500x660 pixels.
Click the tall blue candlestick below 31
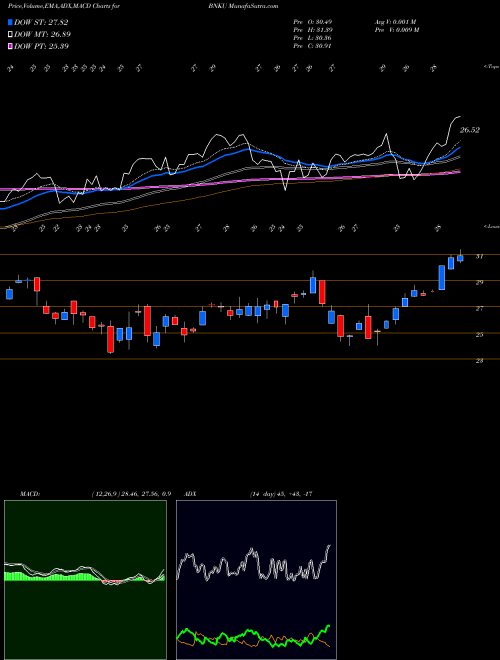pos(442,277)
